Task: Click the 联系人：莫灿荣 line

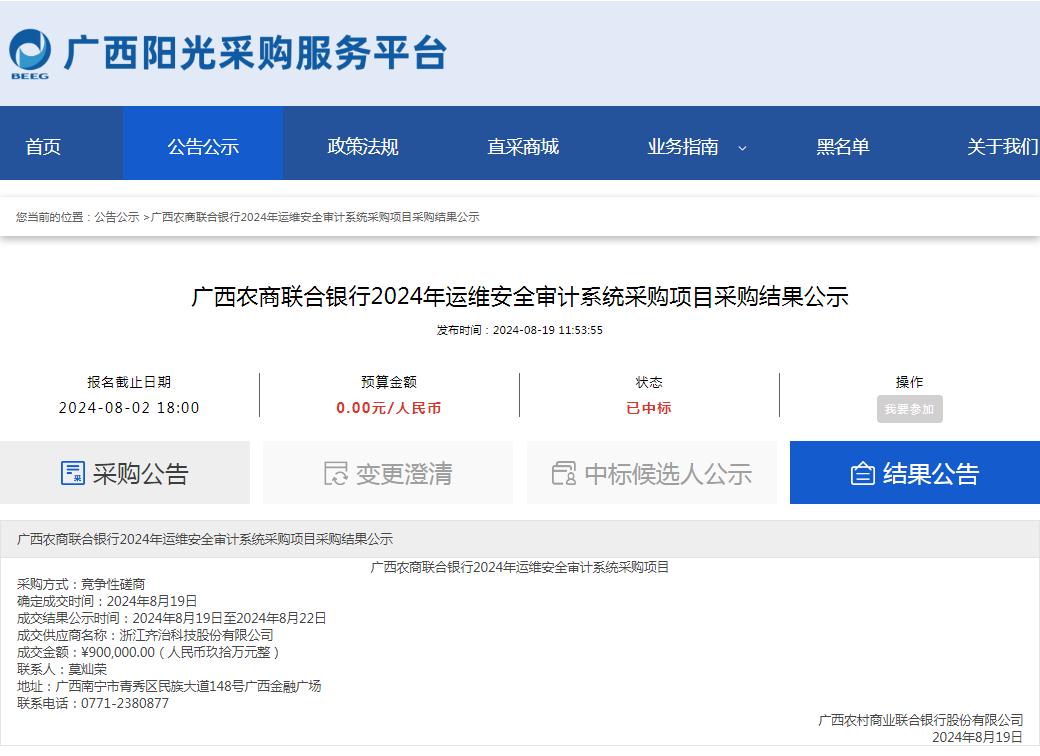Action: tap(62, 669)
